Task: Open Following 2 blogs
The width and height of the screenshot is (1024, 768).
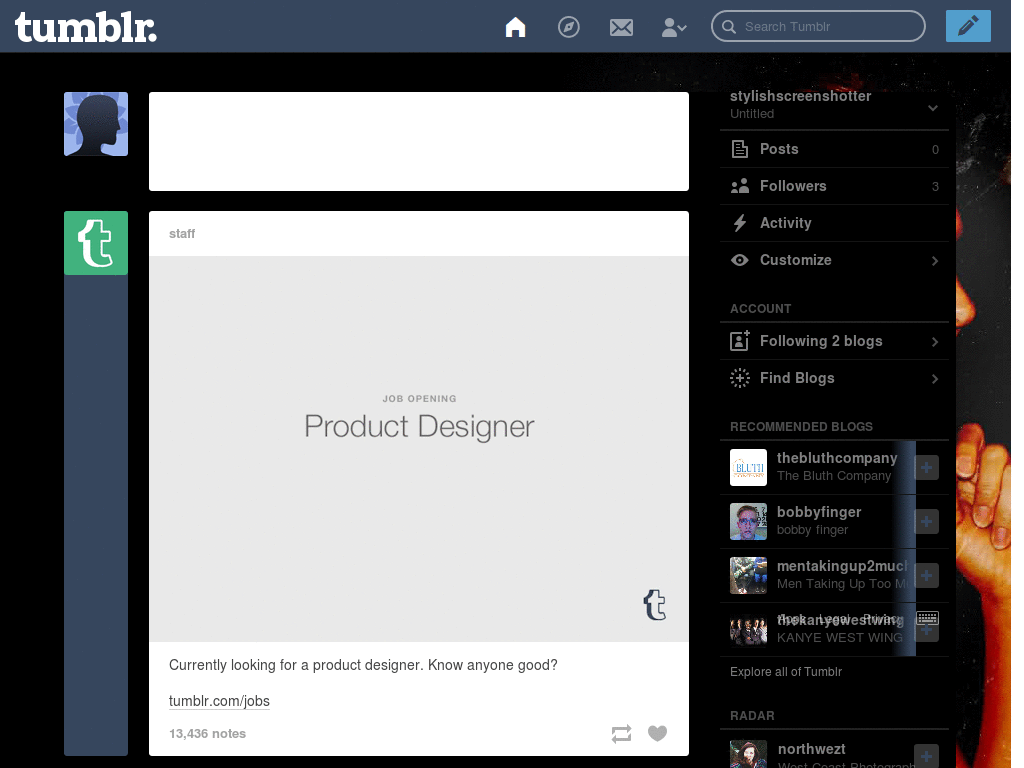Action: pyautogui.click(x=834, y=341)
